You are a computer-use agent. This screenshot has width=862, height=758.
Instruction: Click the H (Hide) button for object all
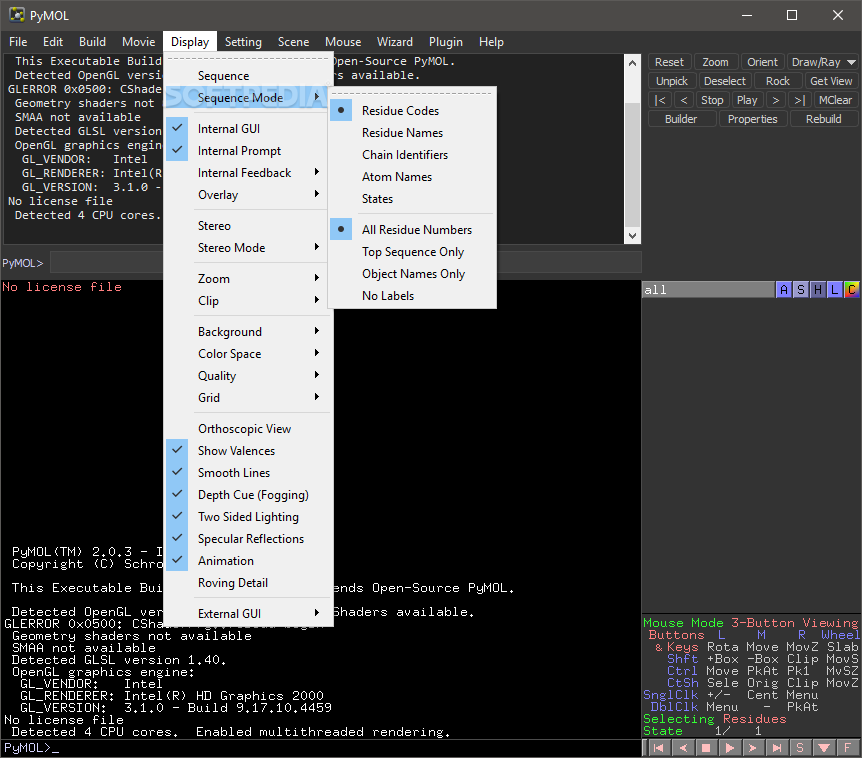click(817, 290)
